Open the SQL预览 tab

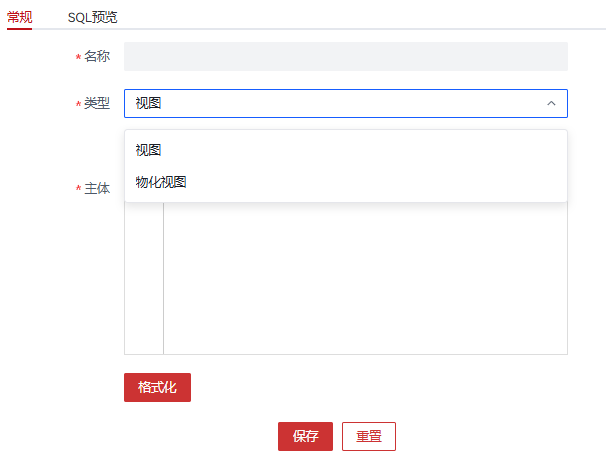pos(92,17)
